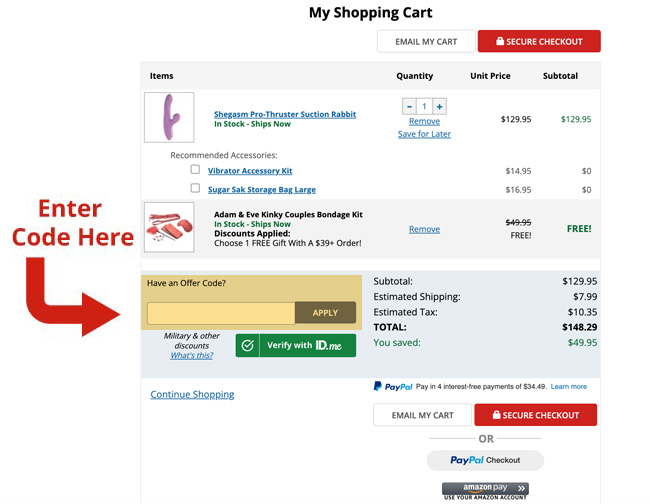Click the bottom Secure Checkout button
Screen dimensions: 650x504
535,415
